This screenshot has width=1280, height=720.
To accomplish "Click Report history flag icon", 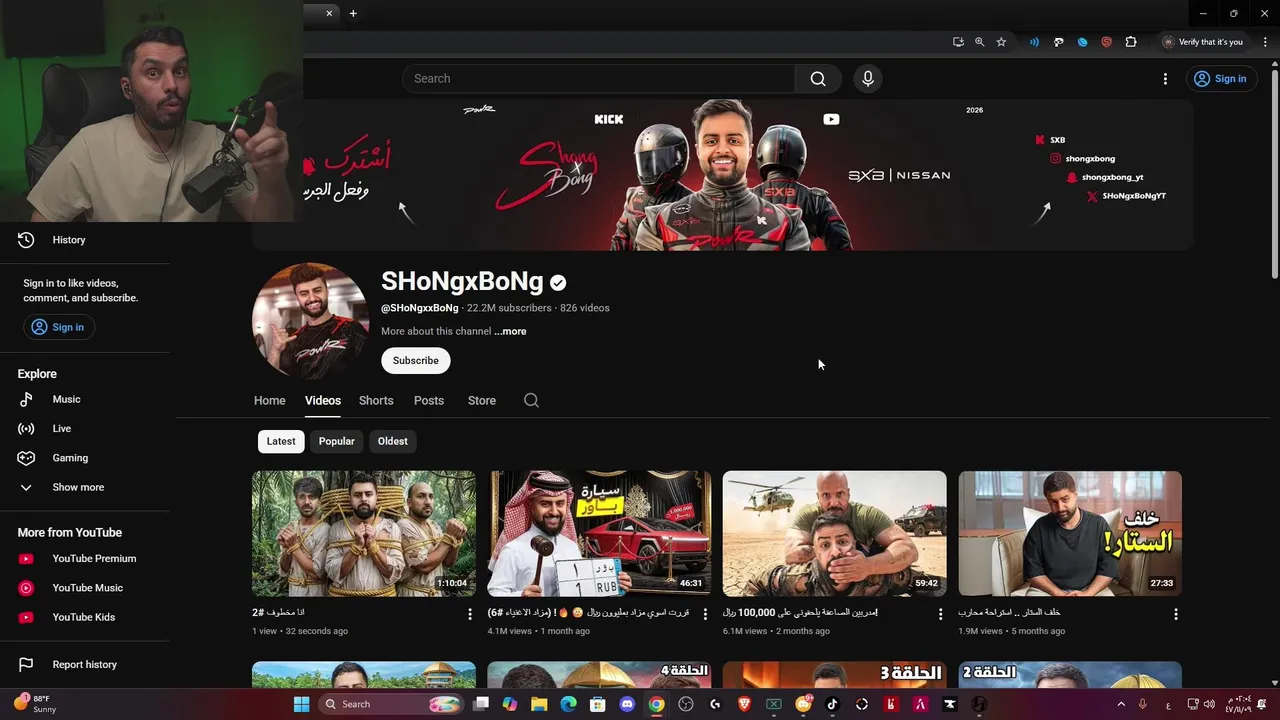I will [26, 664].
